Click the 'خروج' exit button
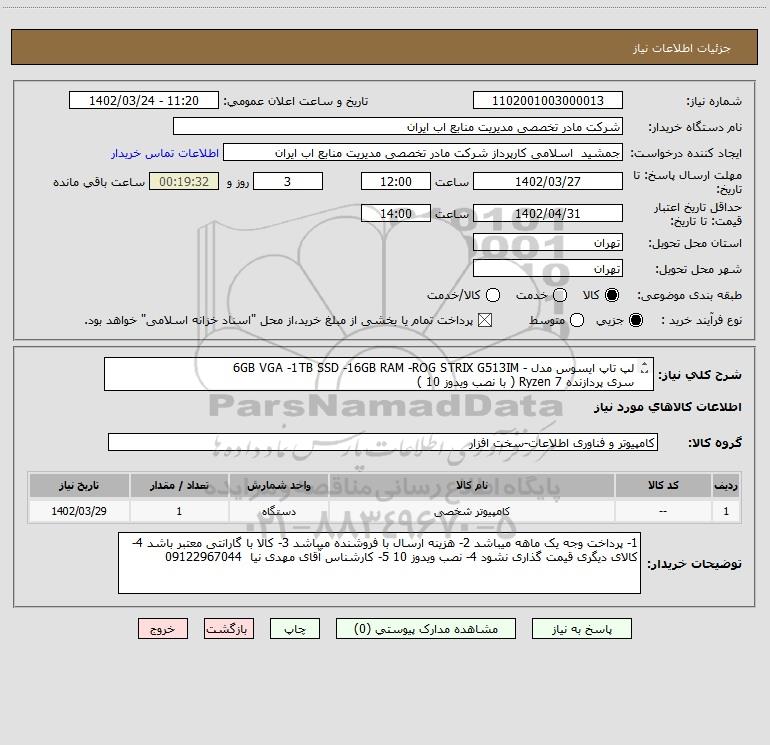This screenshot has width=770, height=745. click(x=163, y=629)
